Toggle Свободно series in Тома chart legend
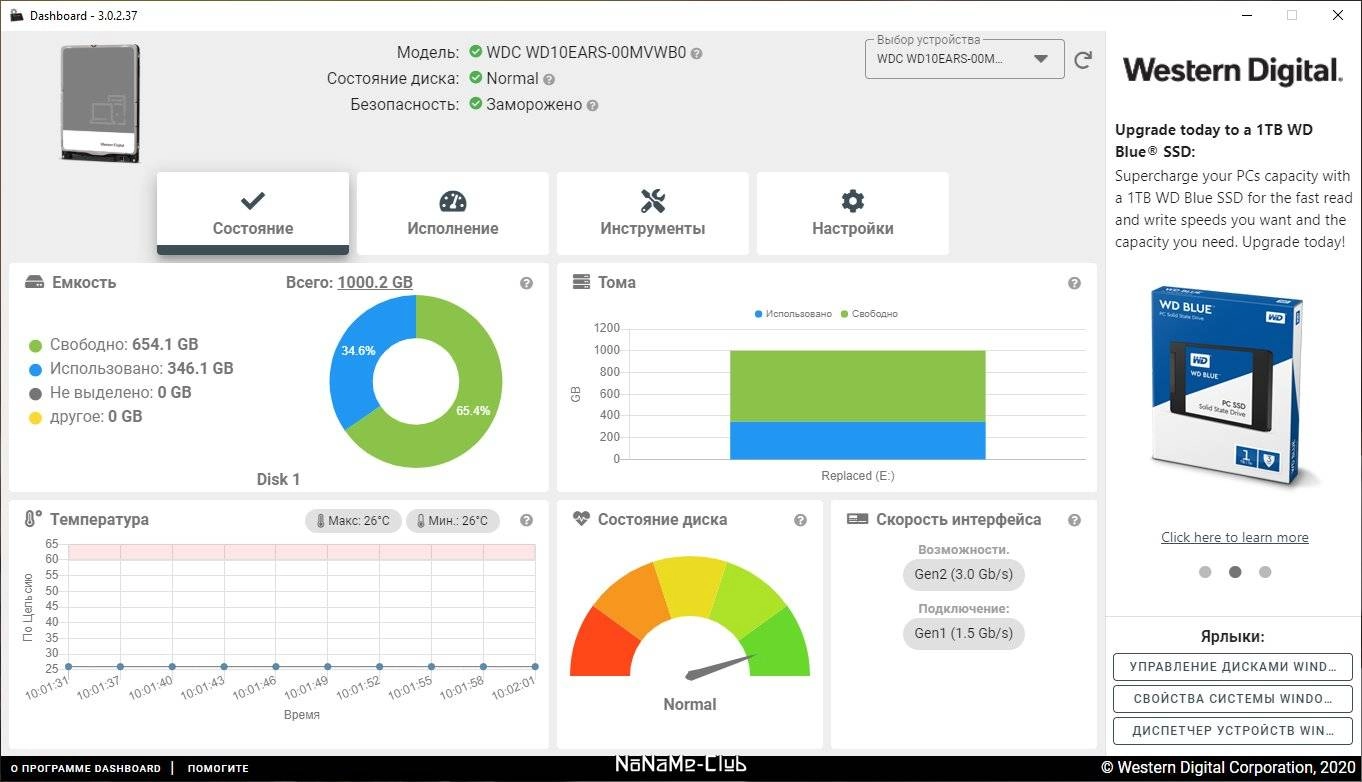The width and height of the screenshot is (1362, 782). [x=869, y=314]
